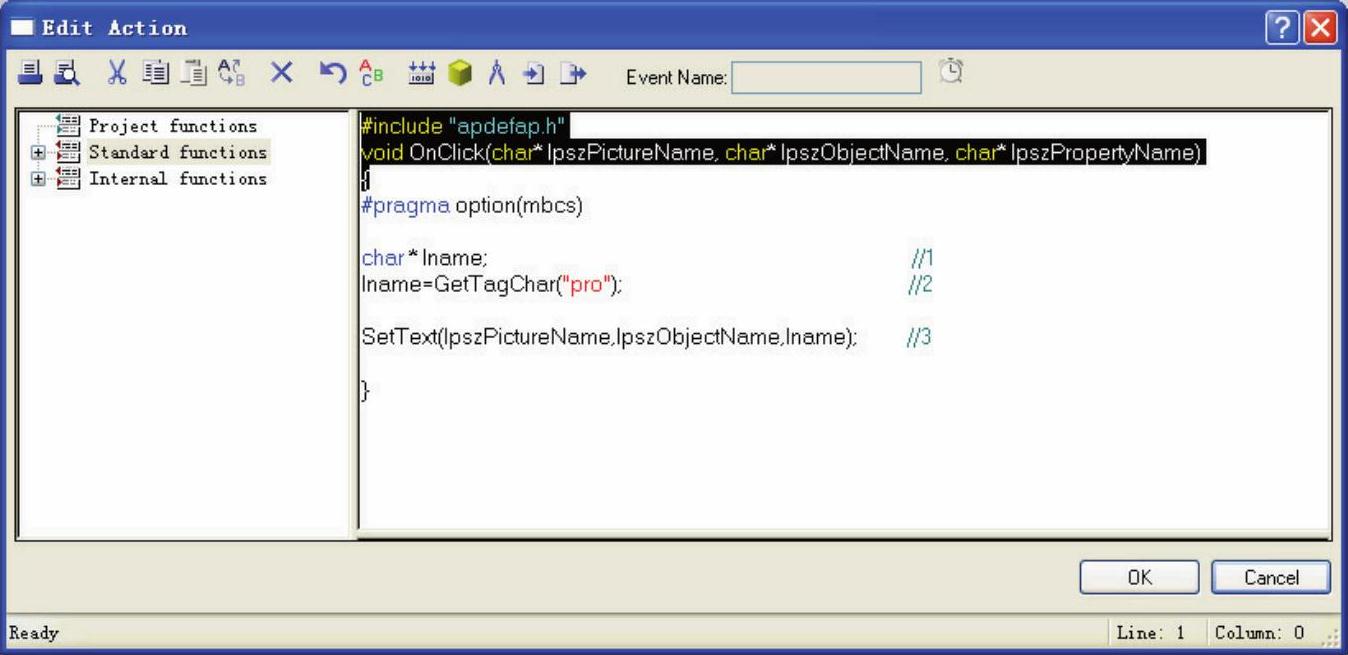This screenshot has height=655, width=1348.
Task: Click the clock trigger icon
Action: [951, 72]
